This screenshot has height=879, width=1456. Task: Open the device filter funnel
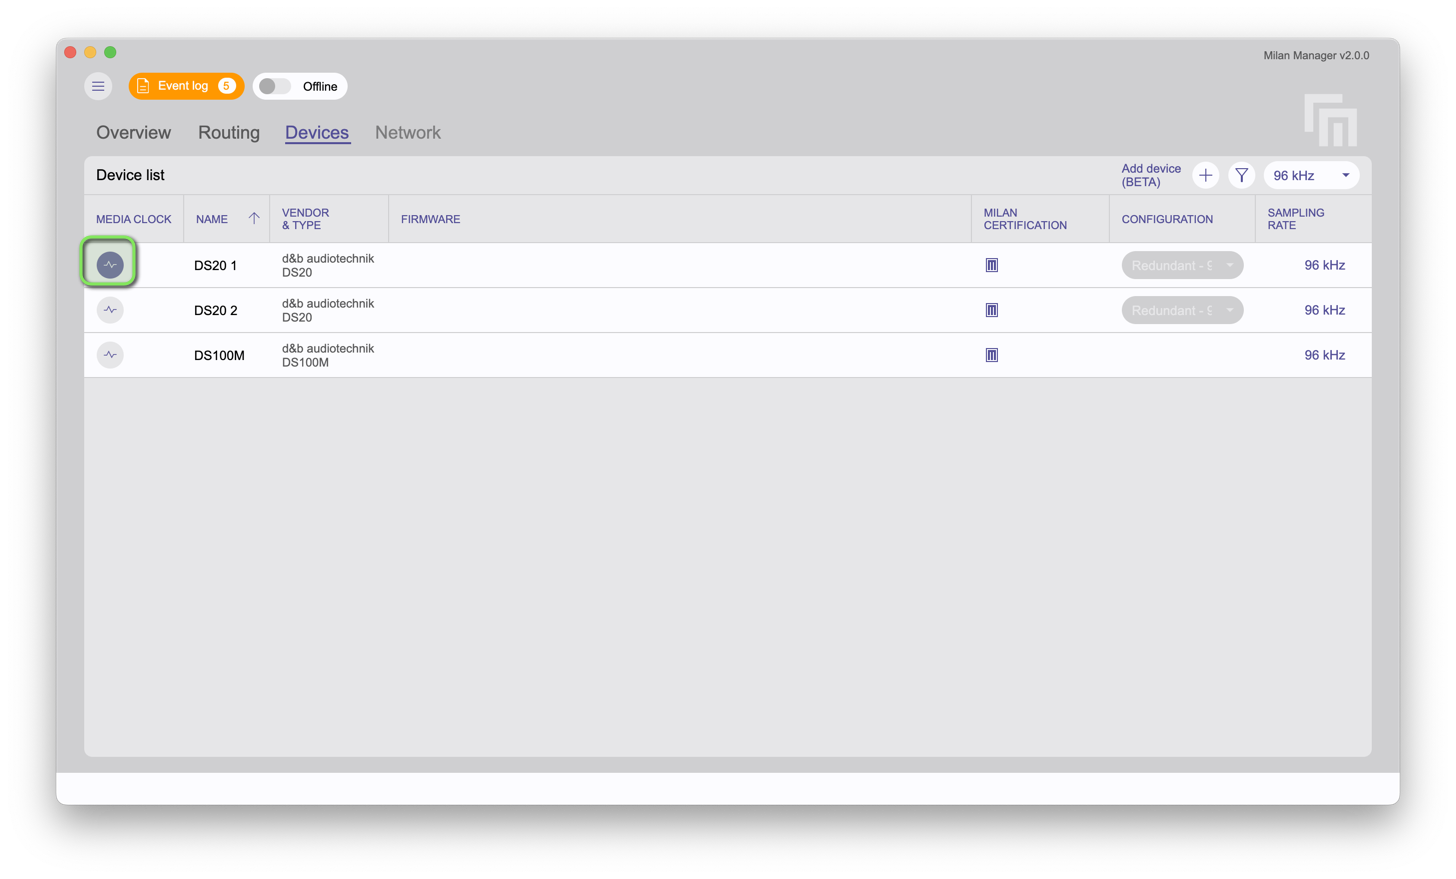1241,176
